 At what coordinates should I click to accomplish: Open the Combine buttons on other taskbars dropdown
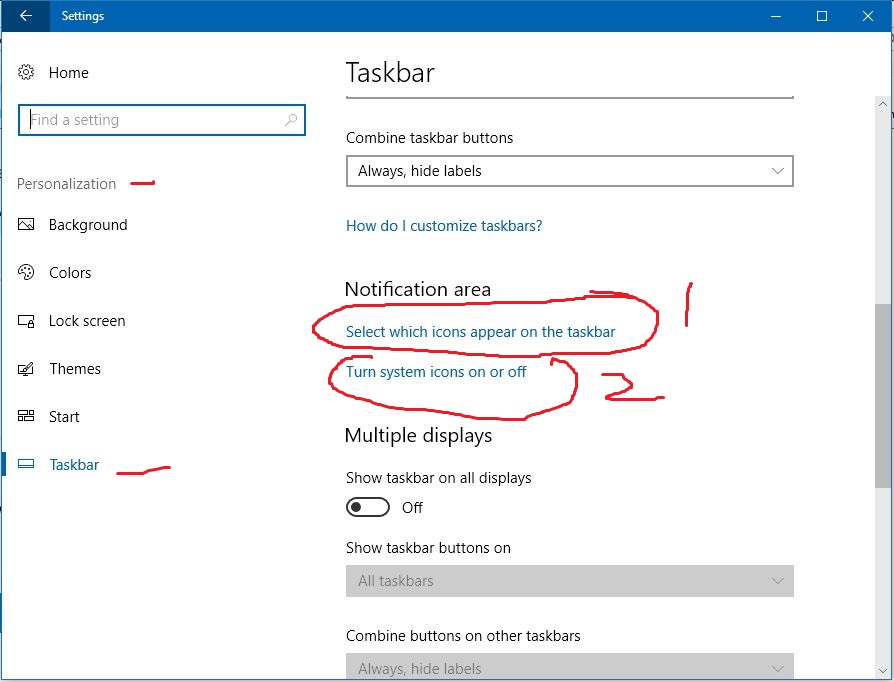click(569, 668)
